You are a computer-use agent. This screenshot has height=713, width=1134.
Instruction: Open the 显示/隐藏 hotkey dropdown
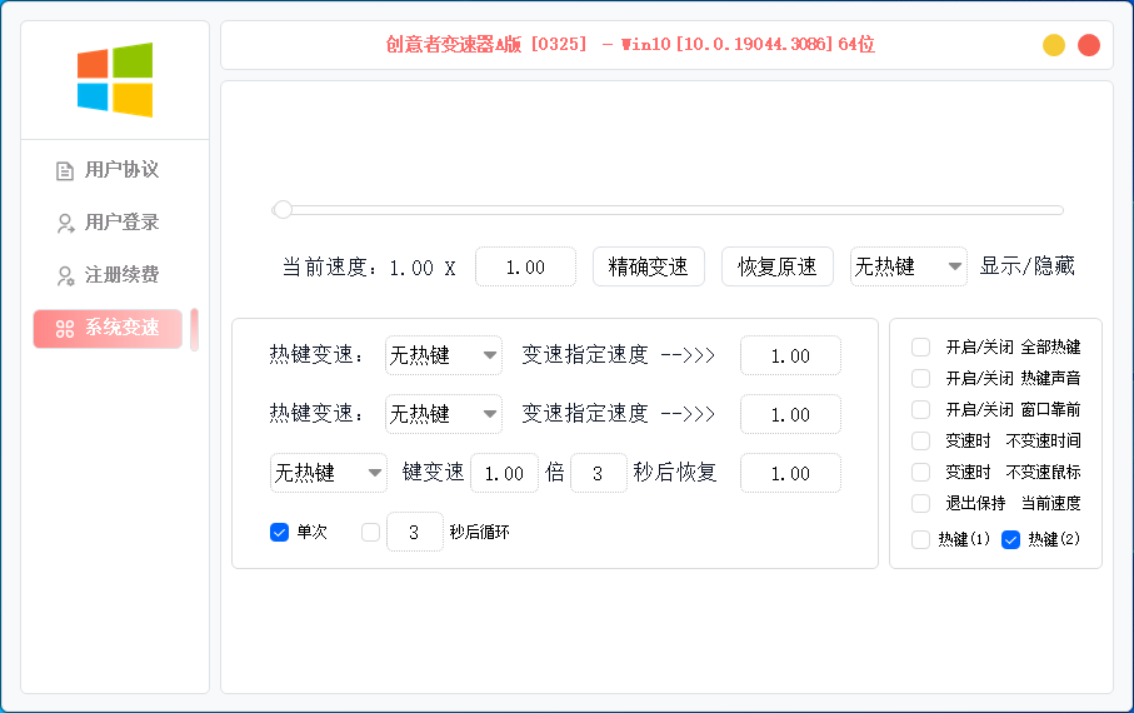908,267
